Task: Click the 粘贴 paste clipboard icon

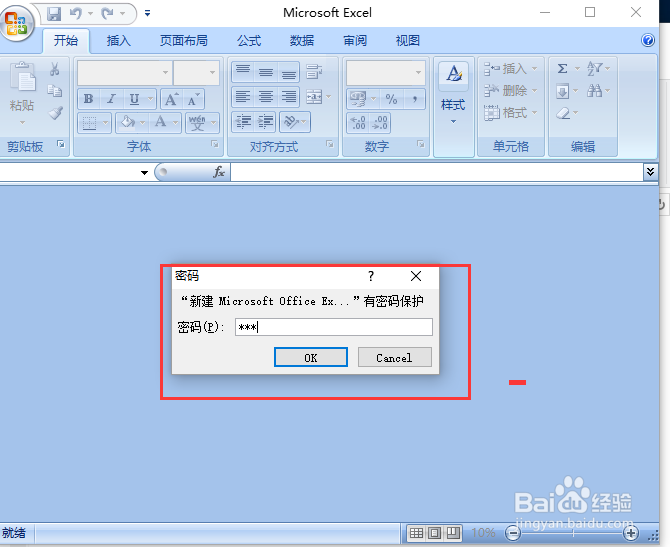Action: click(x=22, y=78)
